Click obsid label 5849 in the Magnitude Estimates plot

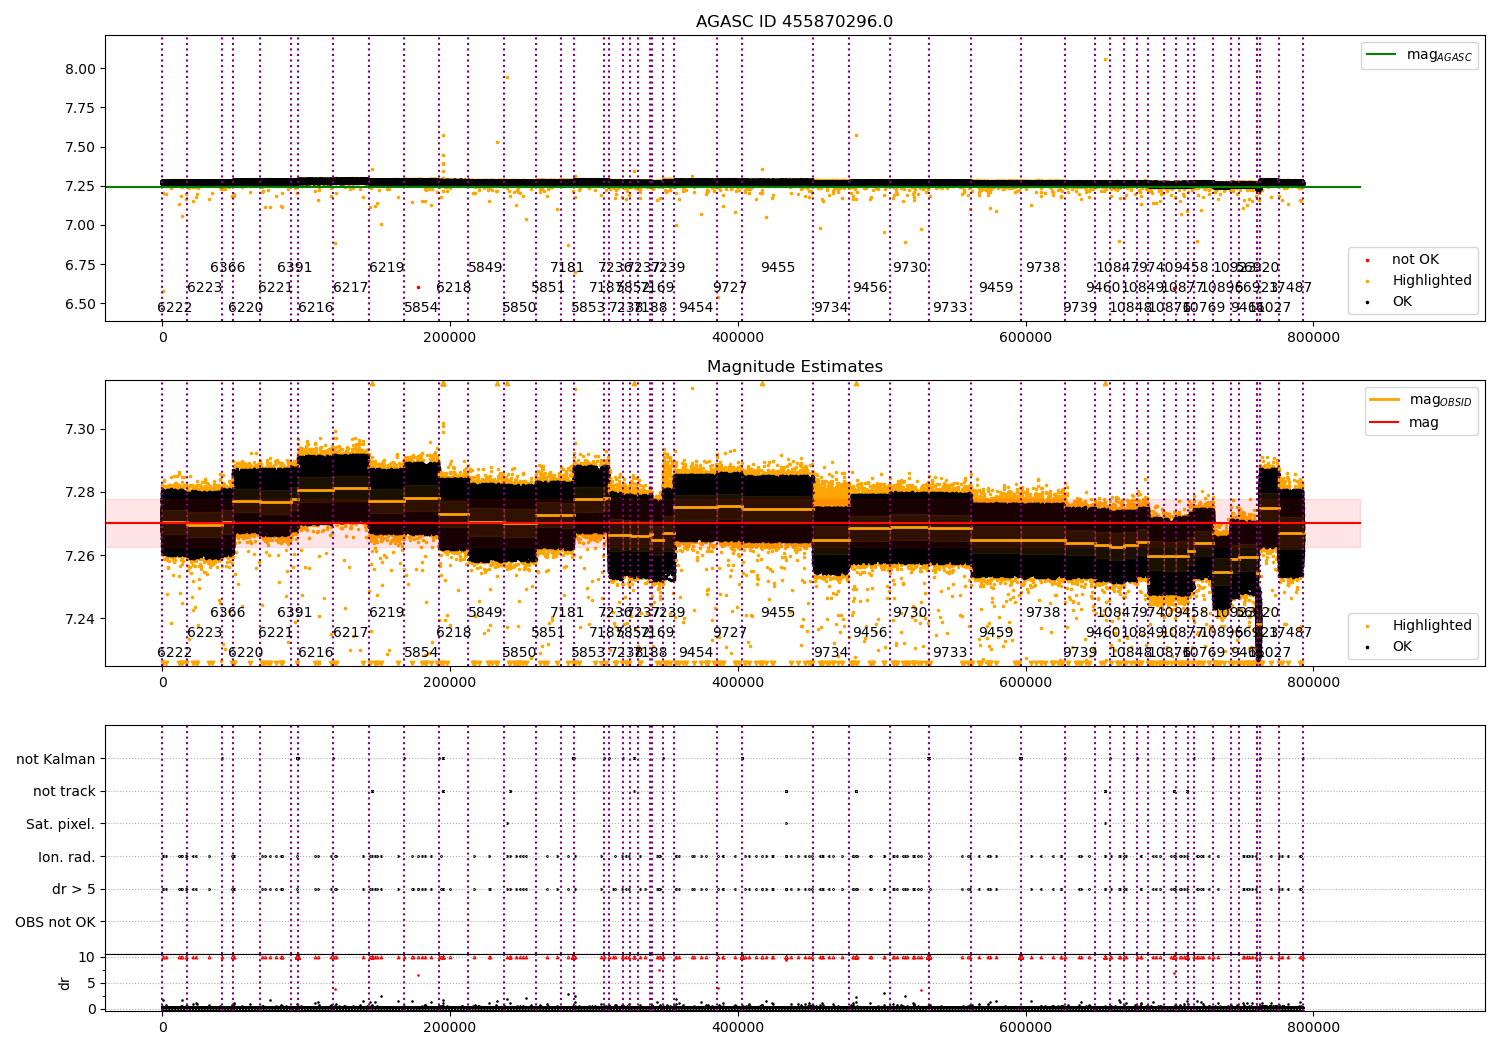[485, 612]
